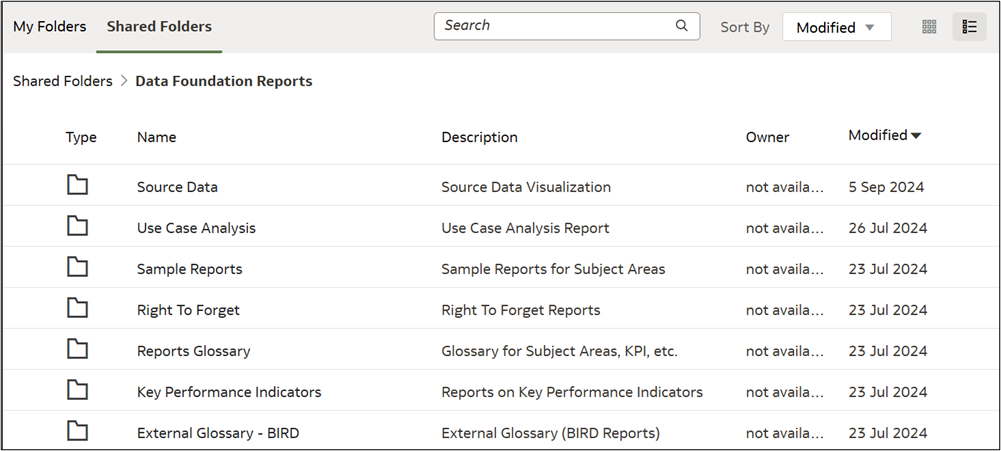Click the Key Performance Indicators folder icon
The width and height of the screenshot is (1001, 451).
77,390
